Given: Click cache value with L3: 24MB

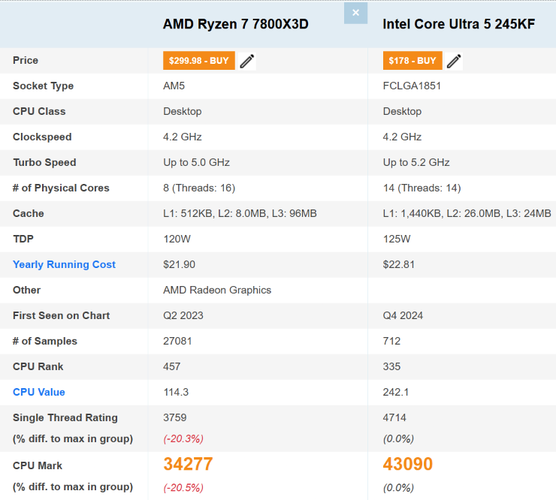Looking at the screenshot, I should pyautogui.click(x=467, y=213).
